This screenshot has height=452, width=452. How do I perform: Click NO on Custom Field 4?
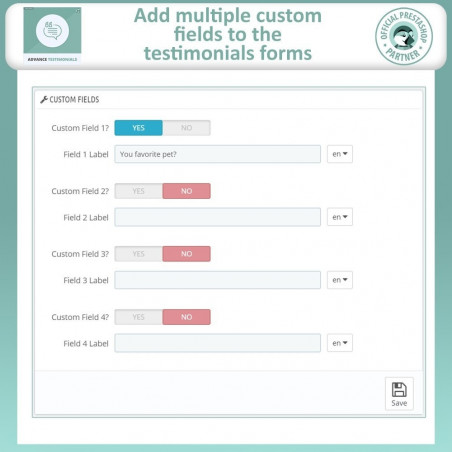(186, 317)
